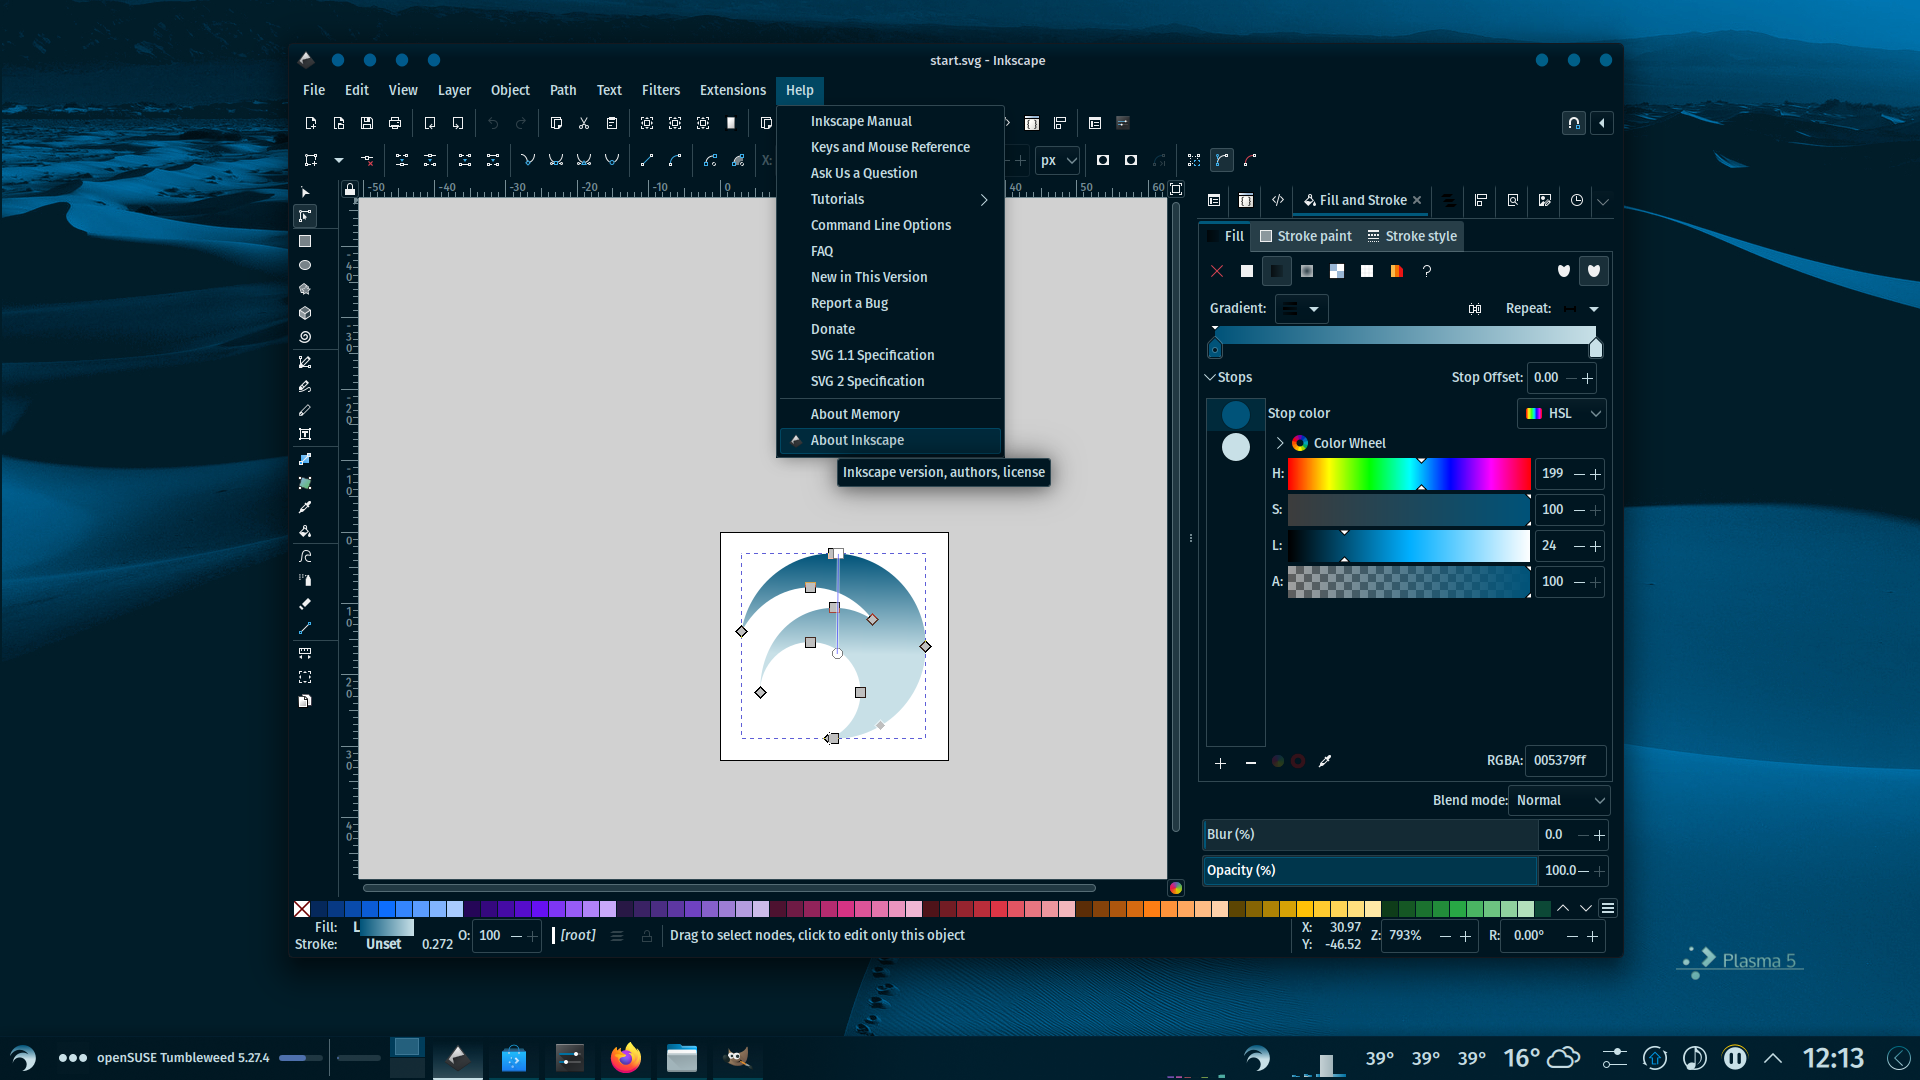Select the Selector arrow tool
Image resolution: width=1920 pixels, height=1080 pixels.
tap(305, 192)
